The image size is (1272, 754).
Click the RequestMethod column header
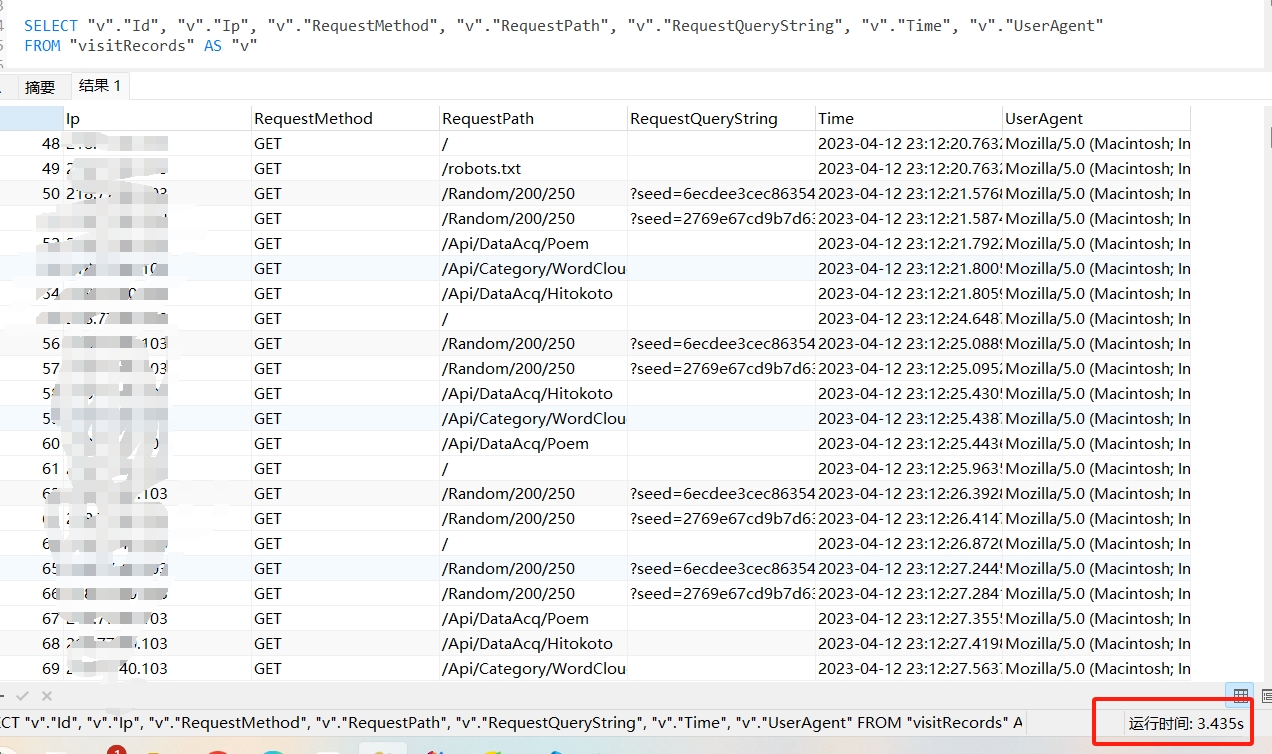[x=345, y=118]
